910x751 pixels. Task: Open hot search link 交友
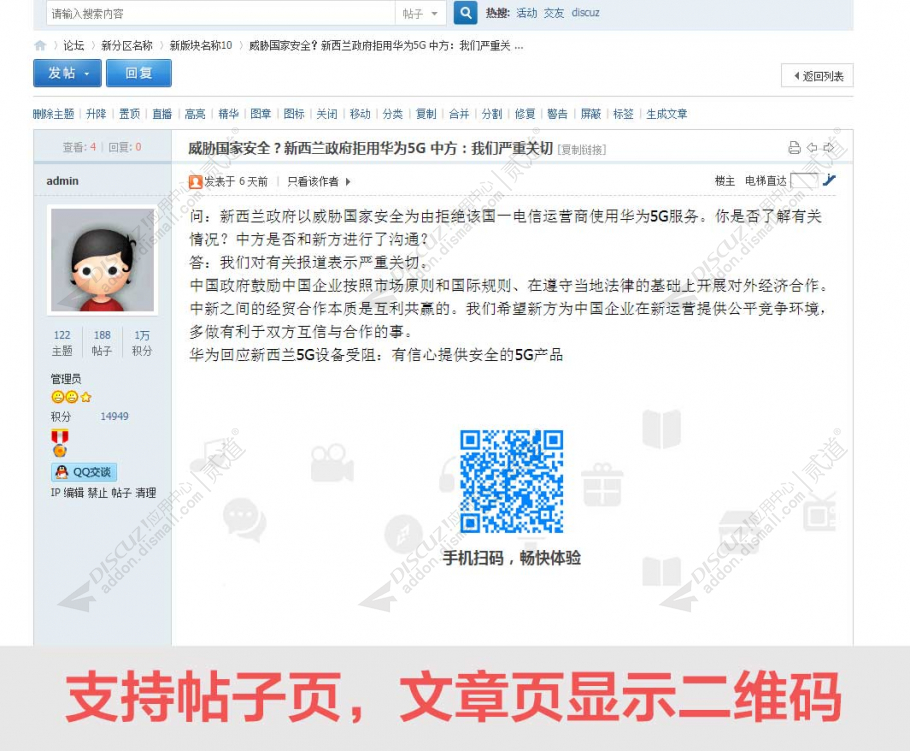point(554,13)
